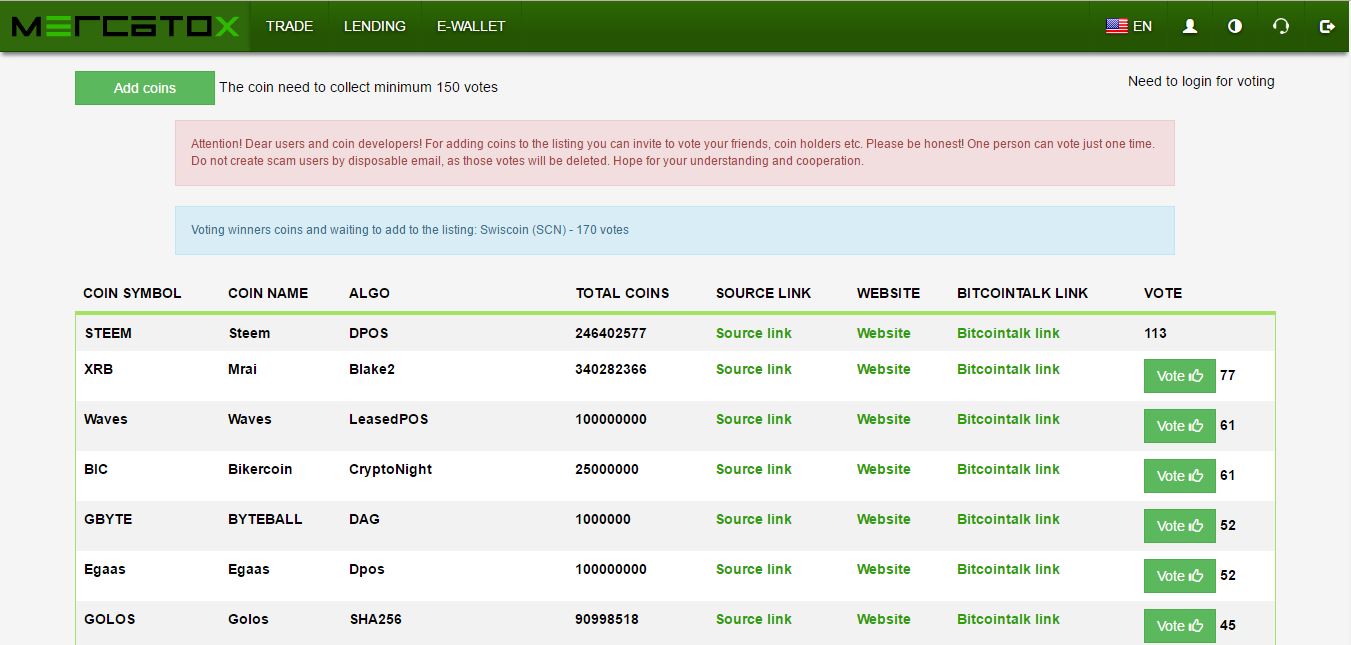Open the EN language selector
This screenshot has width=1351, height=645.
(x=1129, y=27)
